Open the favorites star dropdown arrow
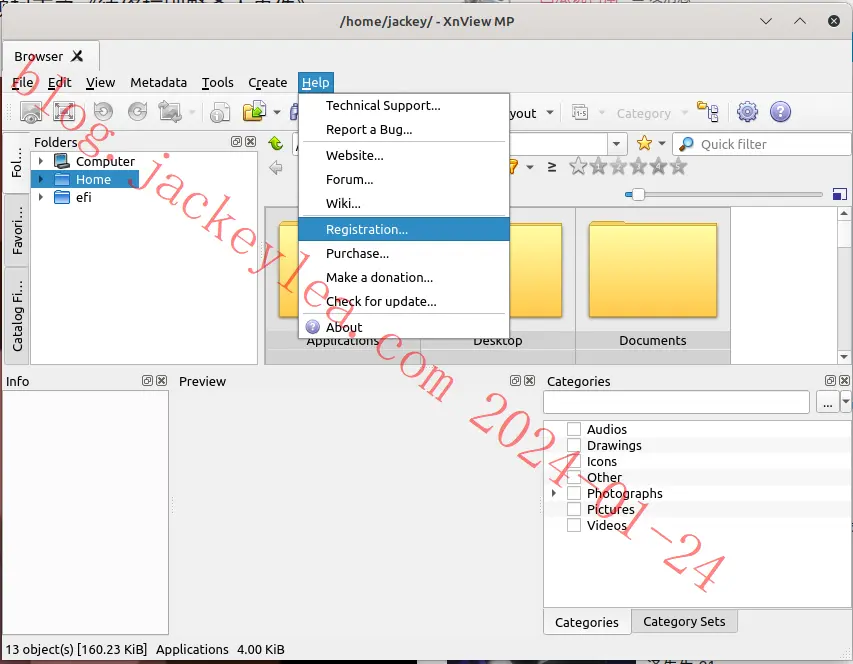The width and height of the screenshot is (853, 664). coord(662,144)
